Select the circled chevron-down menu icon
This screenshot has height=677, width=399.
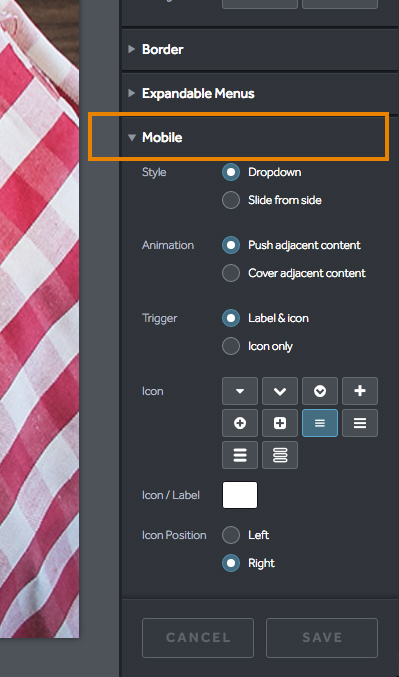click(320, 391)
